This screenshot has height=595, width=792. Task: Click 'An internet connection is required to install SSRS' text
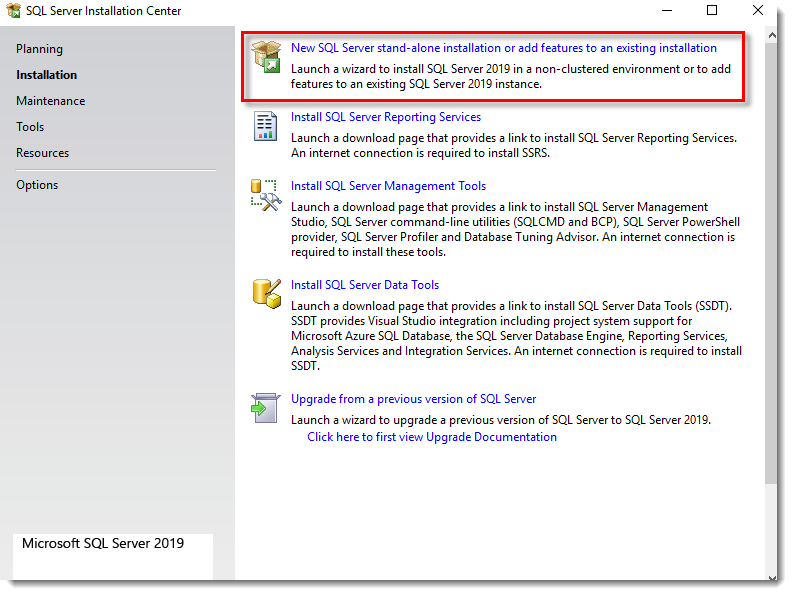(x=420, y=154)
